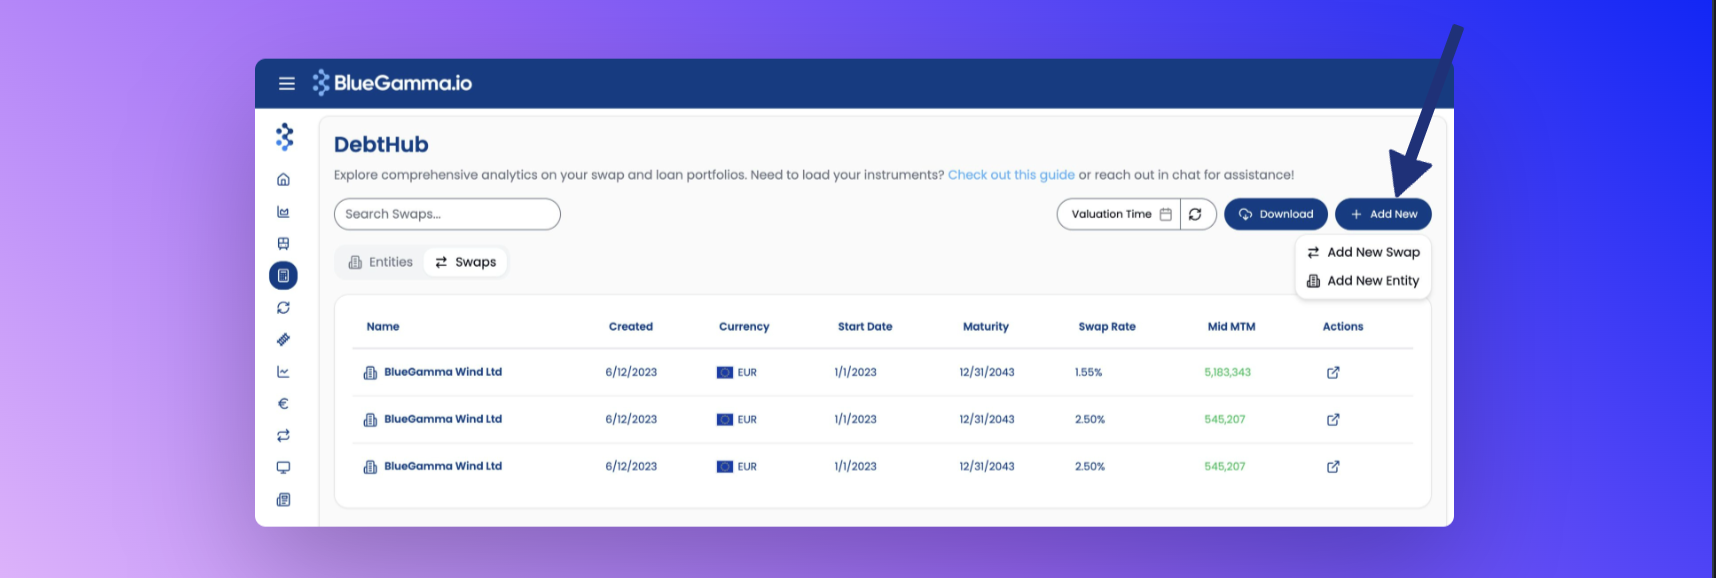Choose Add New Swap from the dropdown

[x=1363, y=252]
